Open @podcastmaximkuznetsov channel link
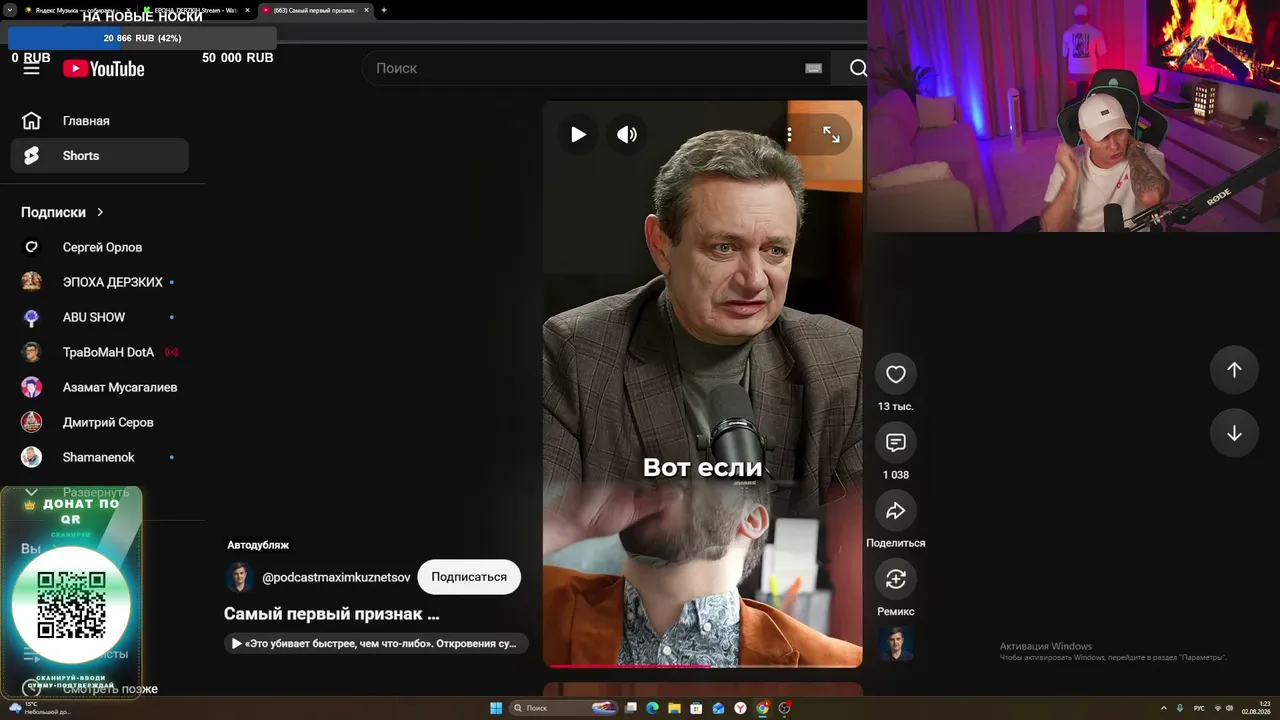Viewport: 1280px width, 720px height. [x=336, y=577]
